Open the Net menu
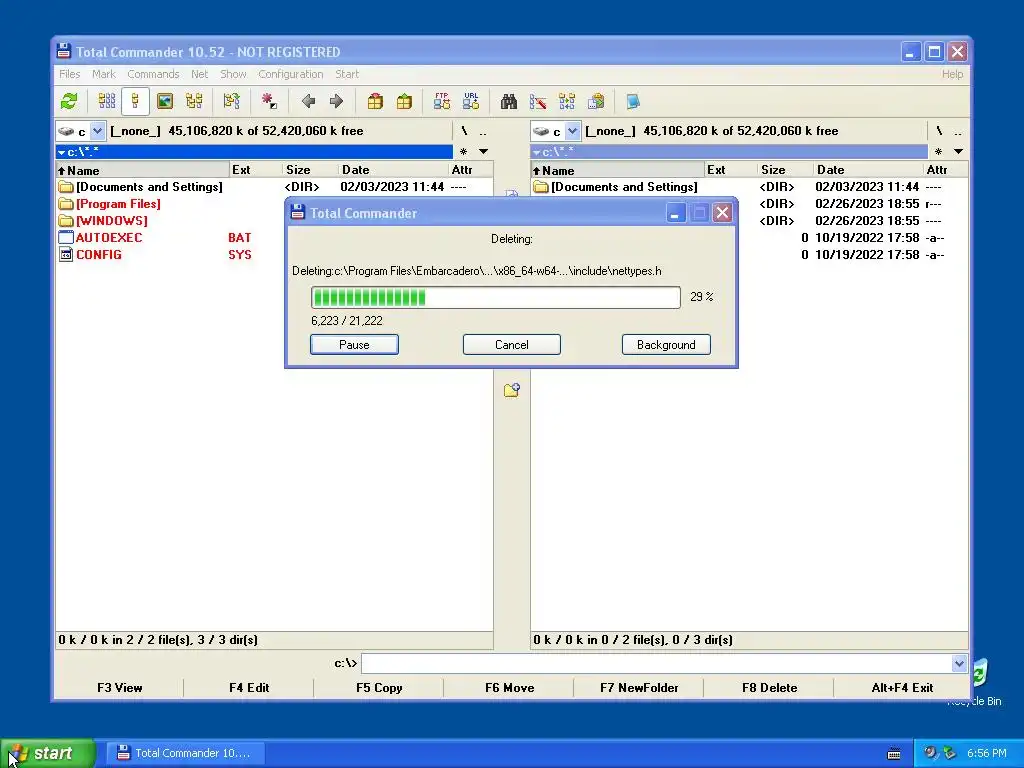 coord(199,74)
